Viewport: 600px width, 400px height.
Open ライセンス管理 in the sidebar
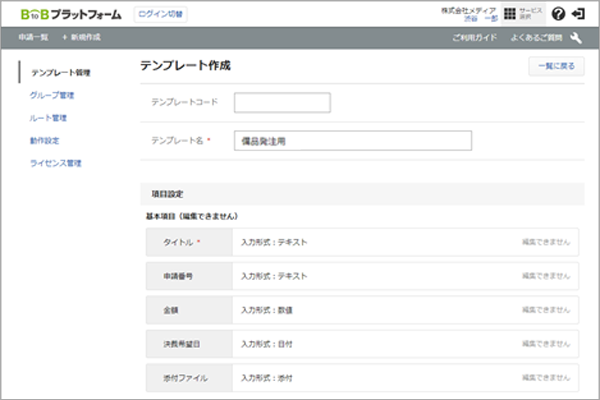pos(55,163)
